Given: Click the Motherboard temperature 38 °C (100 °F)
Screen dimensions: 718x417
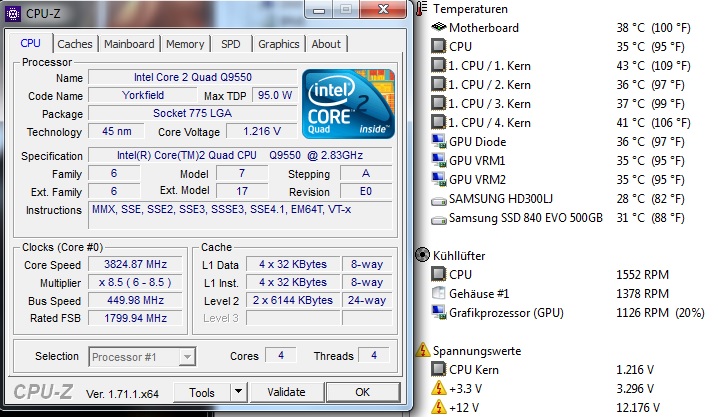Looking at the screenshot, I should (x=653, y=27).
